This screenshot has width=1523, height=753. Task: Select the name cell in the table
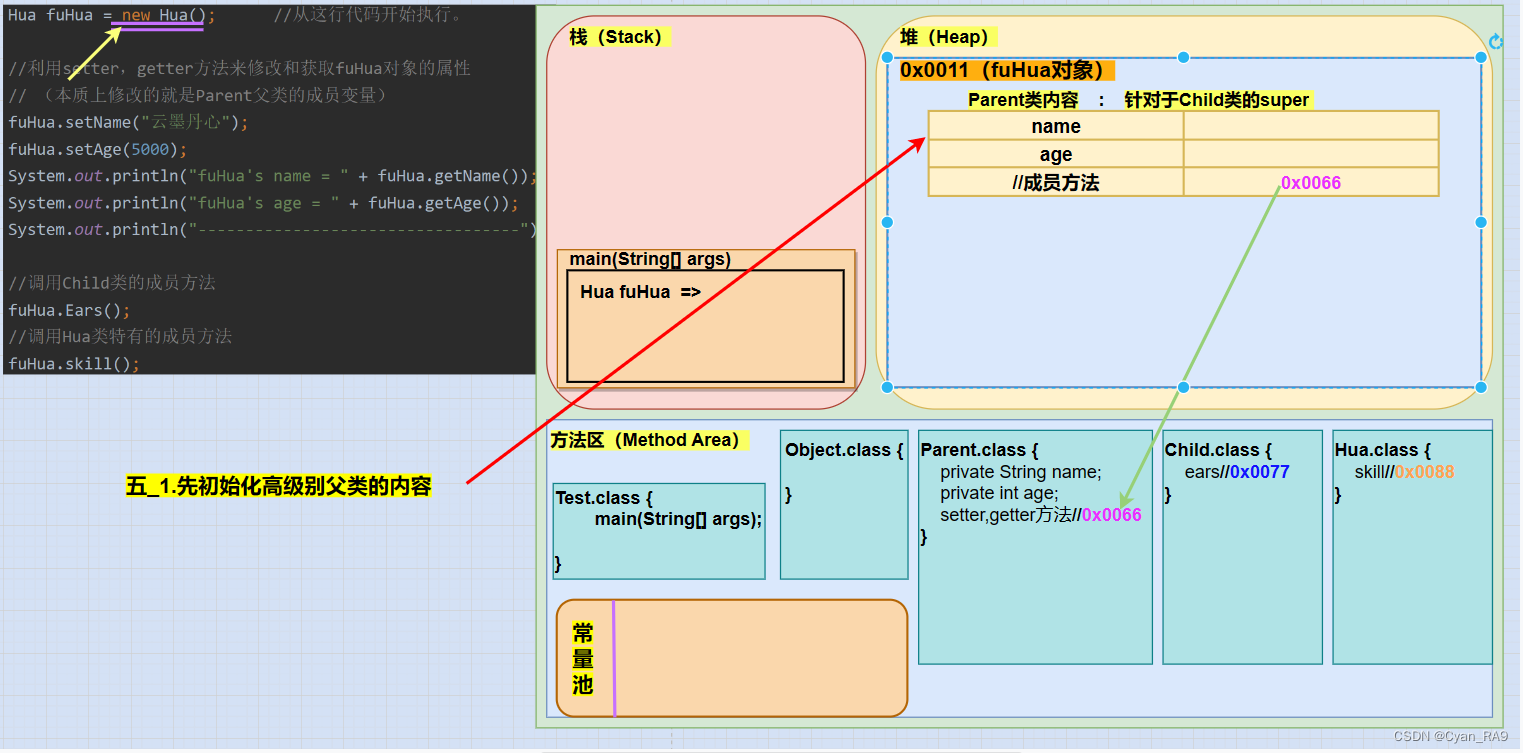pos(1056,126)
